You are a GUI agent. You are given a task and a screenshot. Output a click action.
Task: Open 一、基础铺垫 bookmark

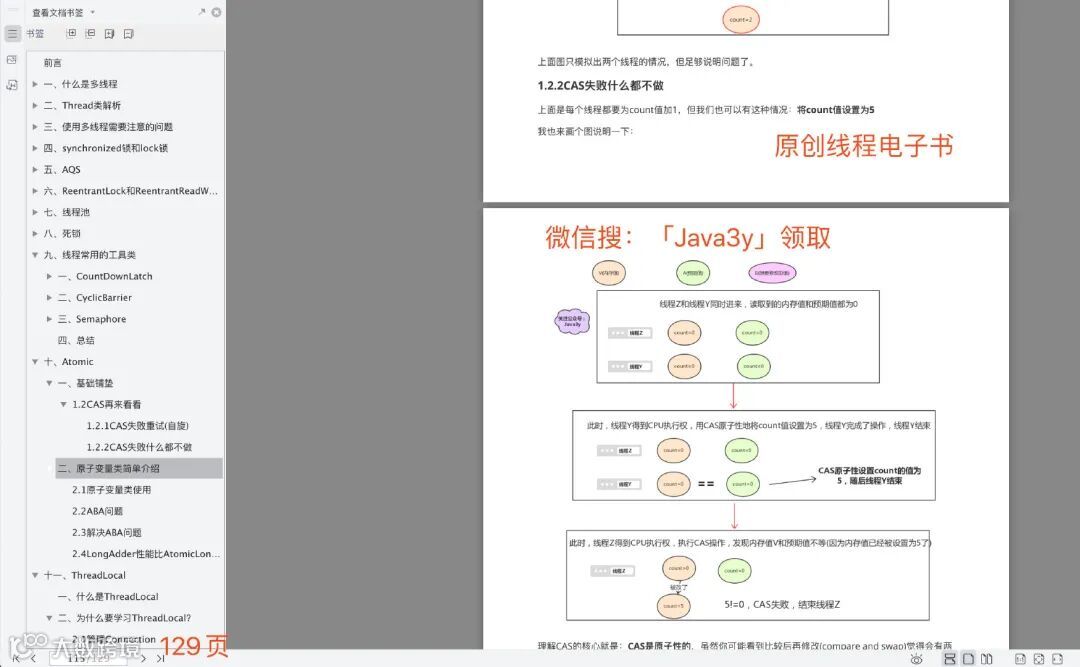tap(85, 383)
